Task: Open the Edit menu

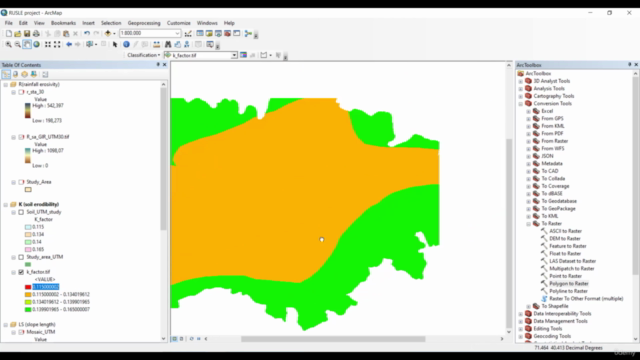Action: 23,23
